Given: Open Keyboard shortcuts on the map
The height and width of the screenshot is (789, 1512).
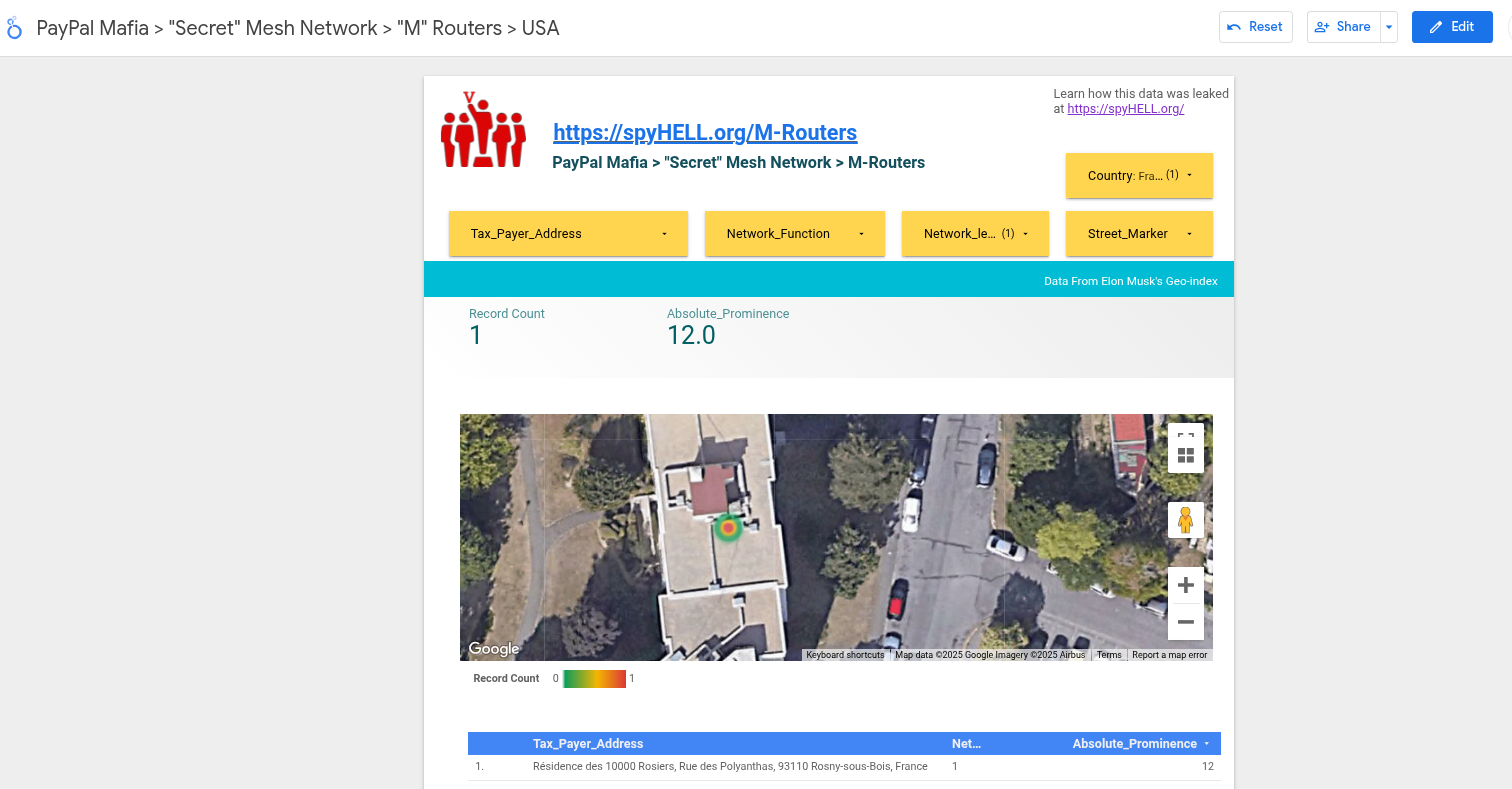Looking at the screenshot, I should 845,655.
